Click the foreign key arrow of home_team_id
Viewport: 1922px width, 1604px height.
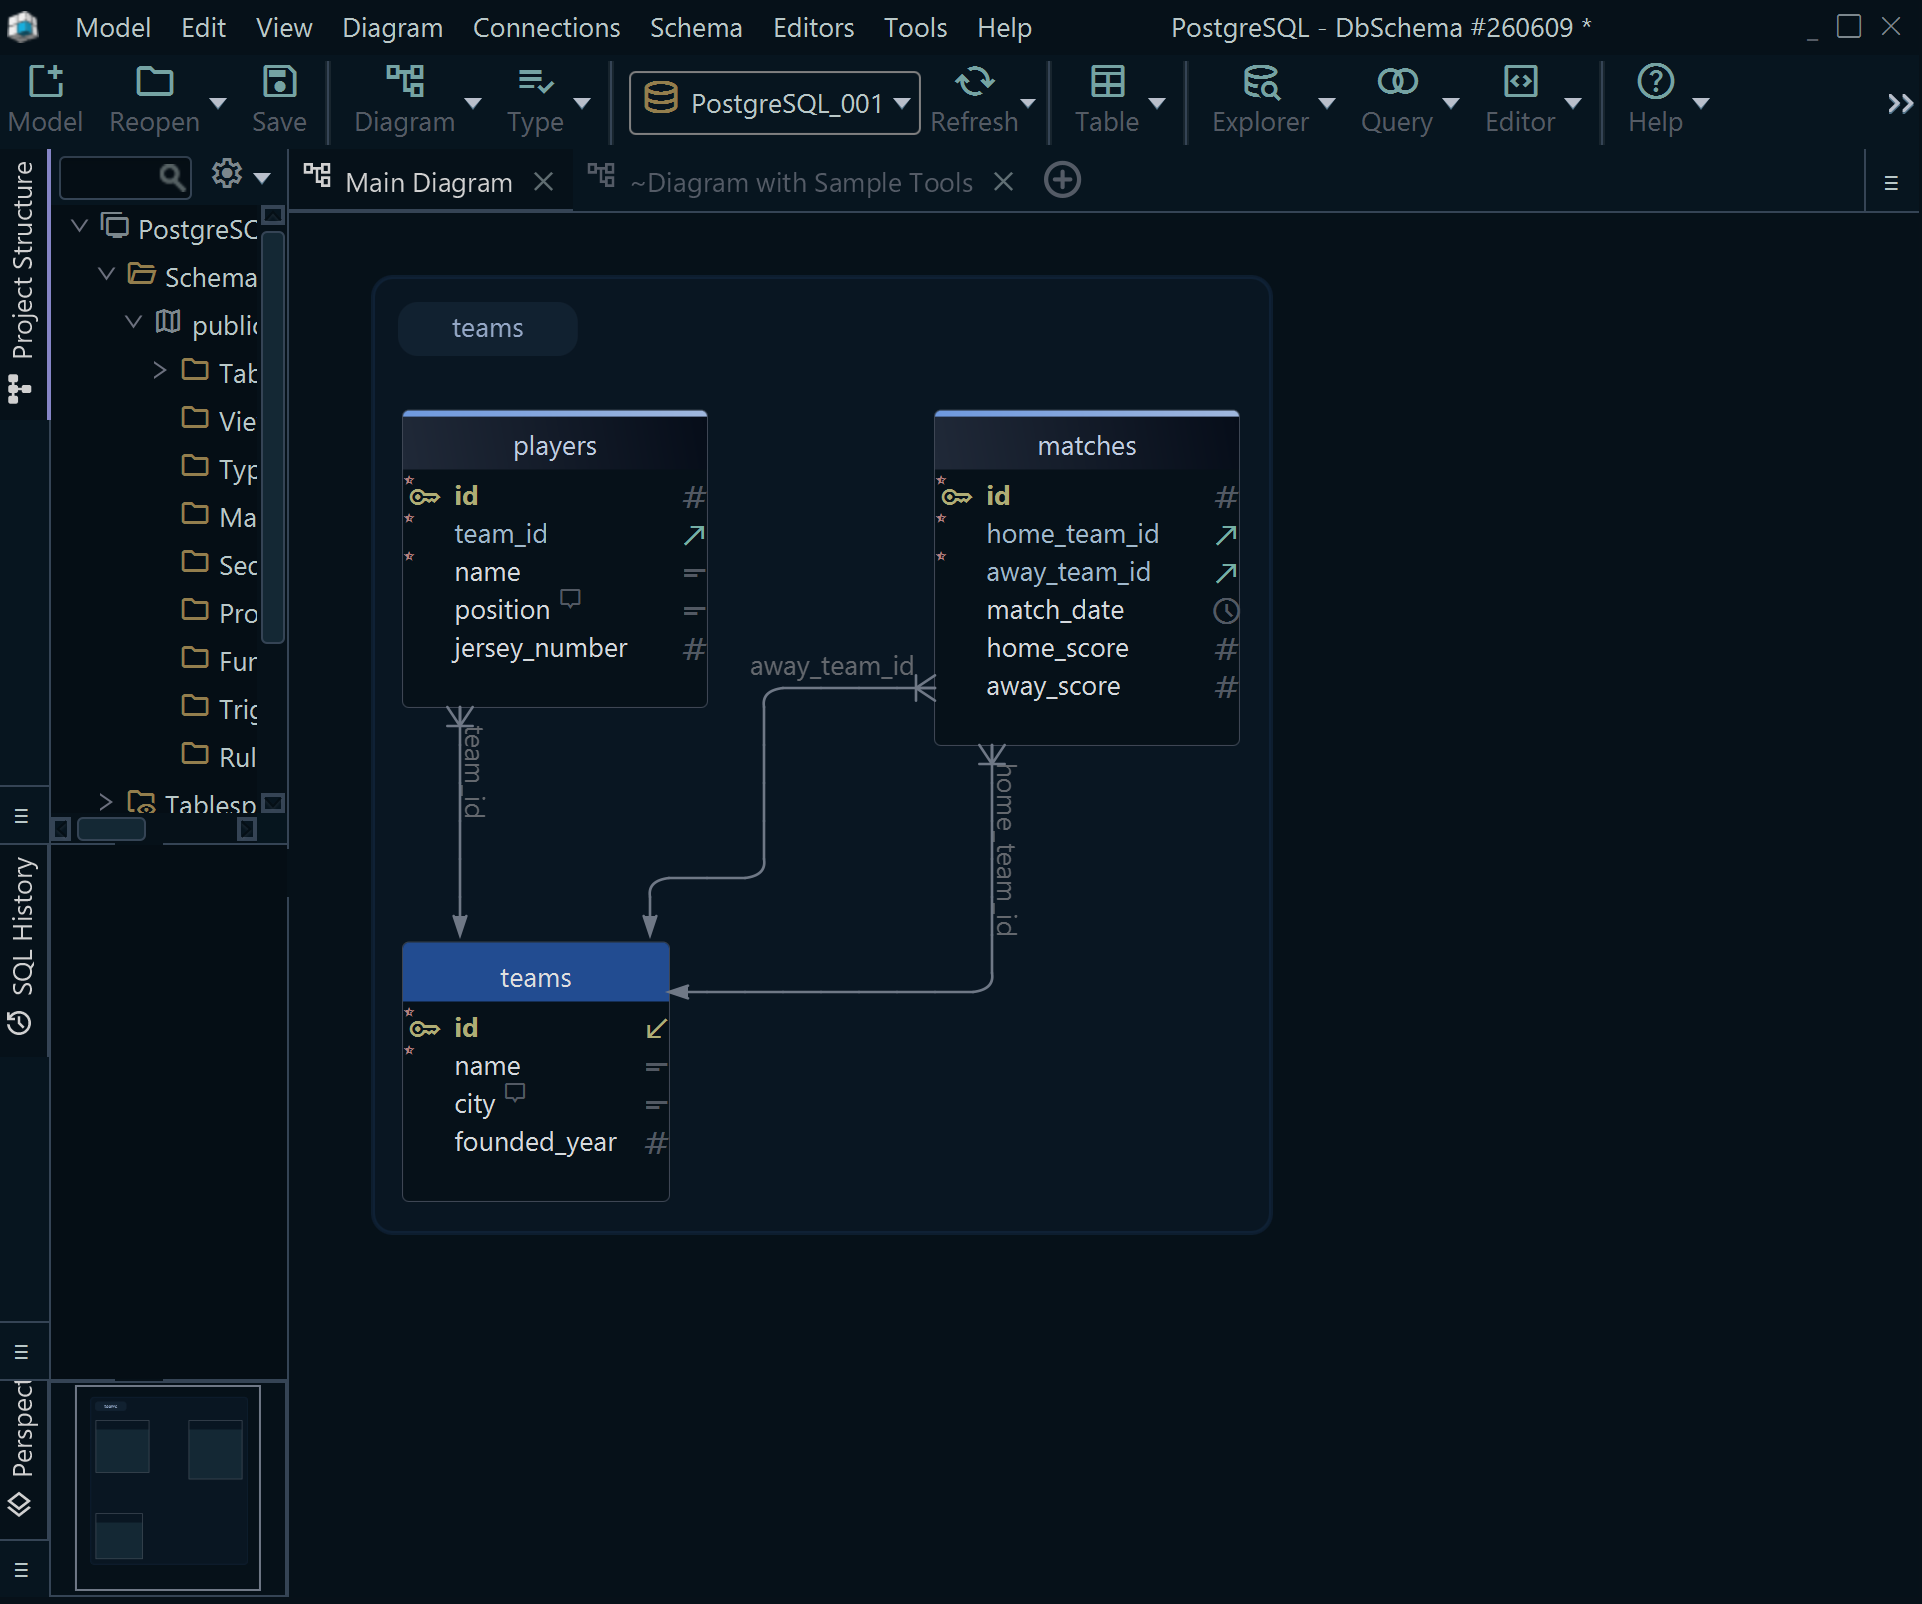click(x=1226, y=535)
